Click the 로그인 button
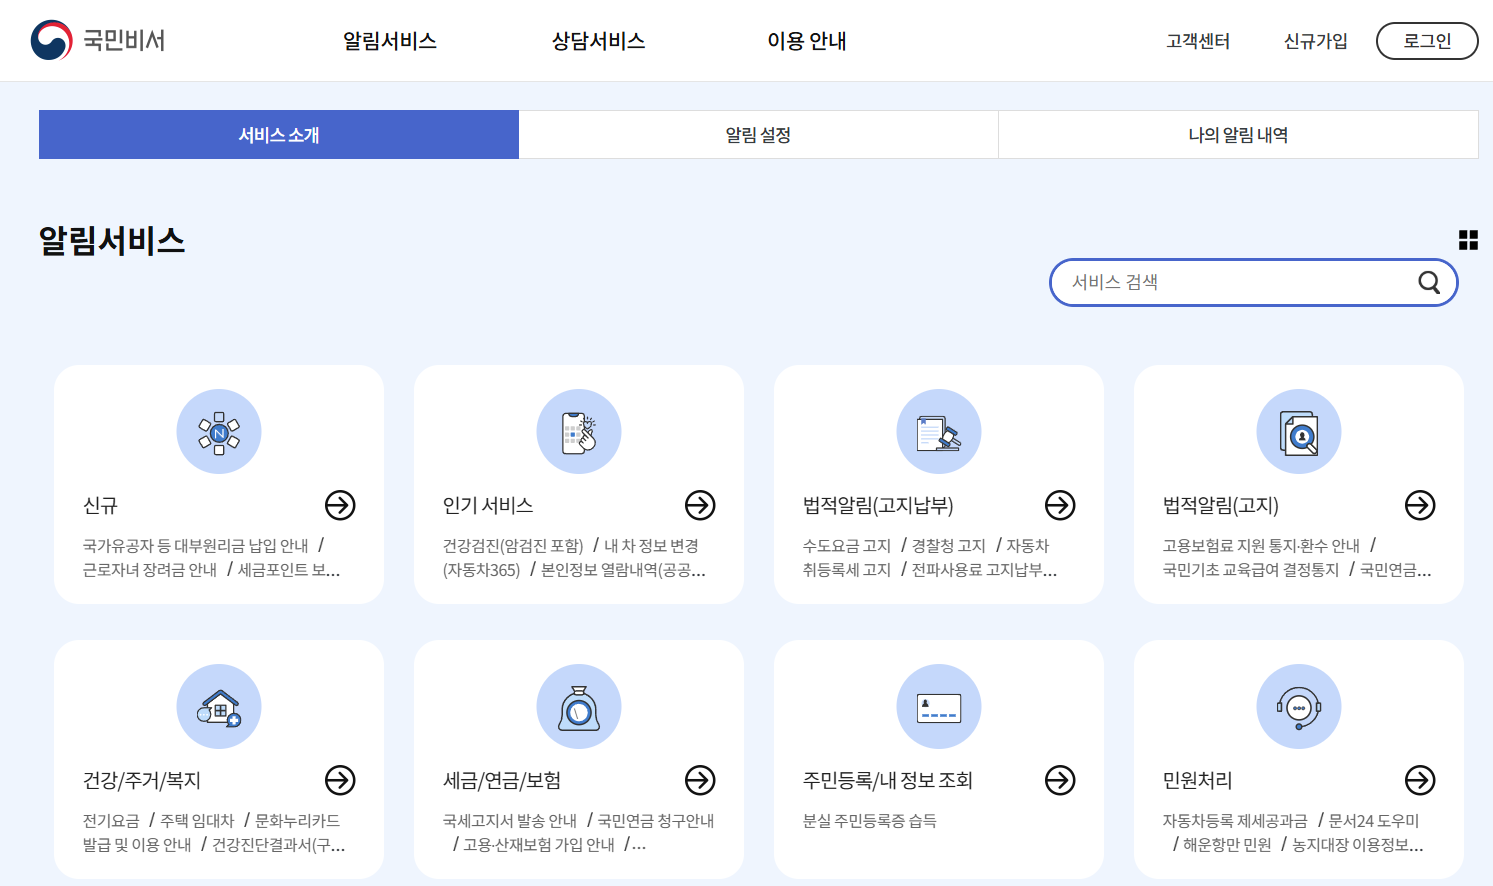Screen dimensions: 1493x886 1427,41
